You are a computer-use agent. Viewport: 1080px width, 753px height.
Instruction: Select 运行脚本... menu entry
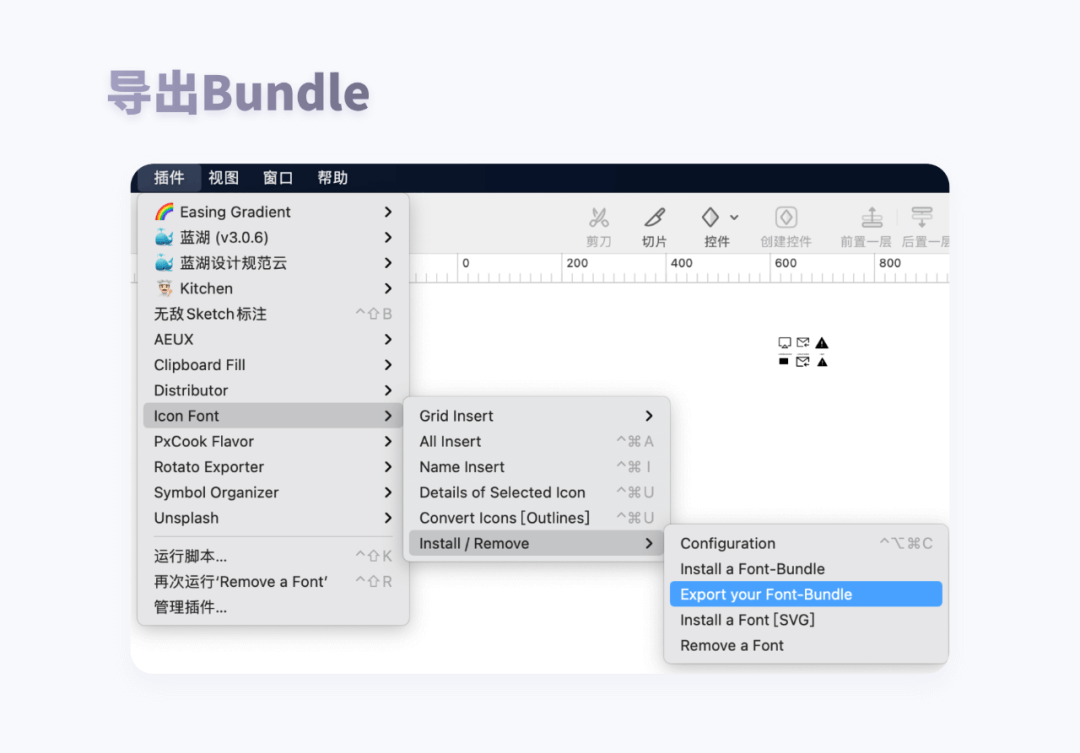pyautogui.click(x=273, y=556)
